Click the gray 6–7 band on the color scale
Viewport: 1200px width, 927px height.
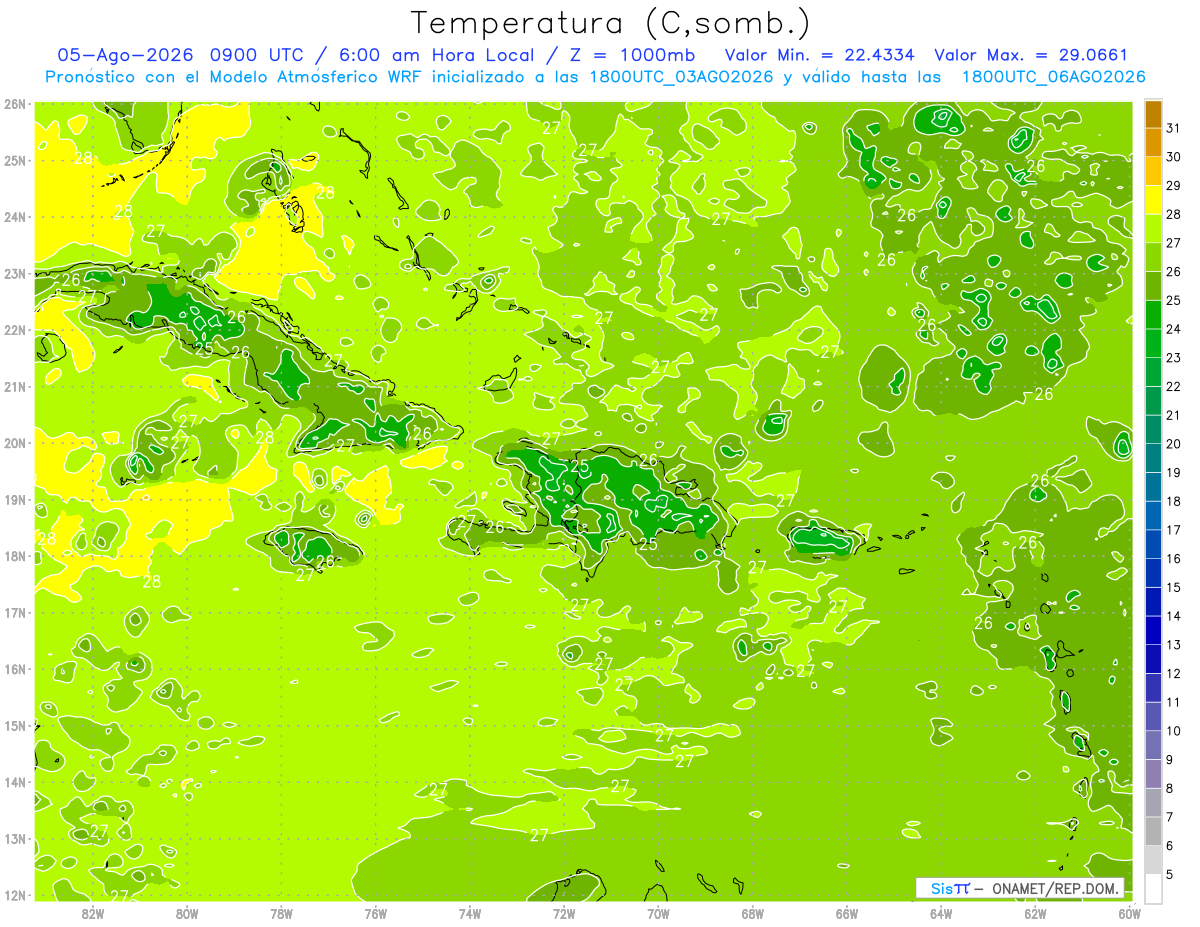1153,832
